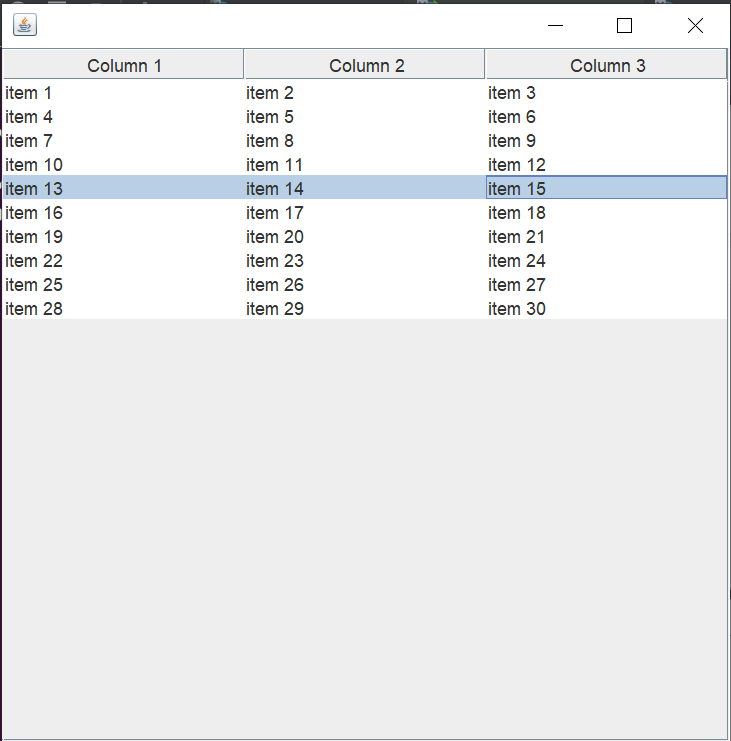Minimize the Java window
This screenshot has width=731, height=741.
pos(556,26)
